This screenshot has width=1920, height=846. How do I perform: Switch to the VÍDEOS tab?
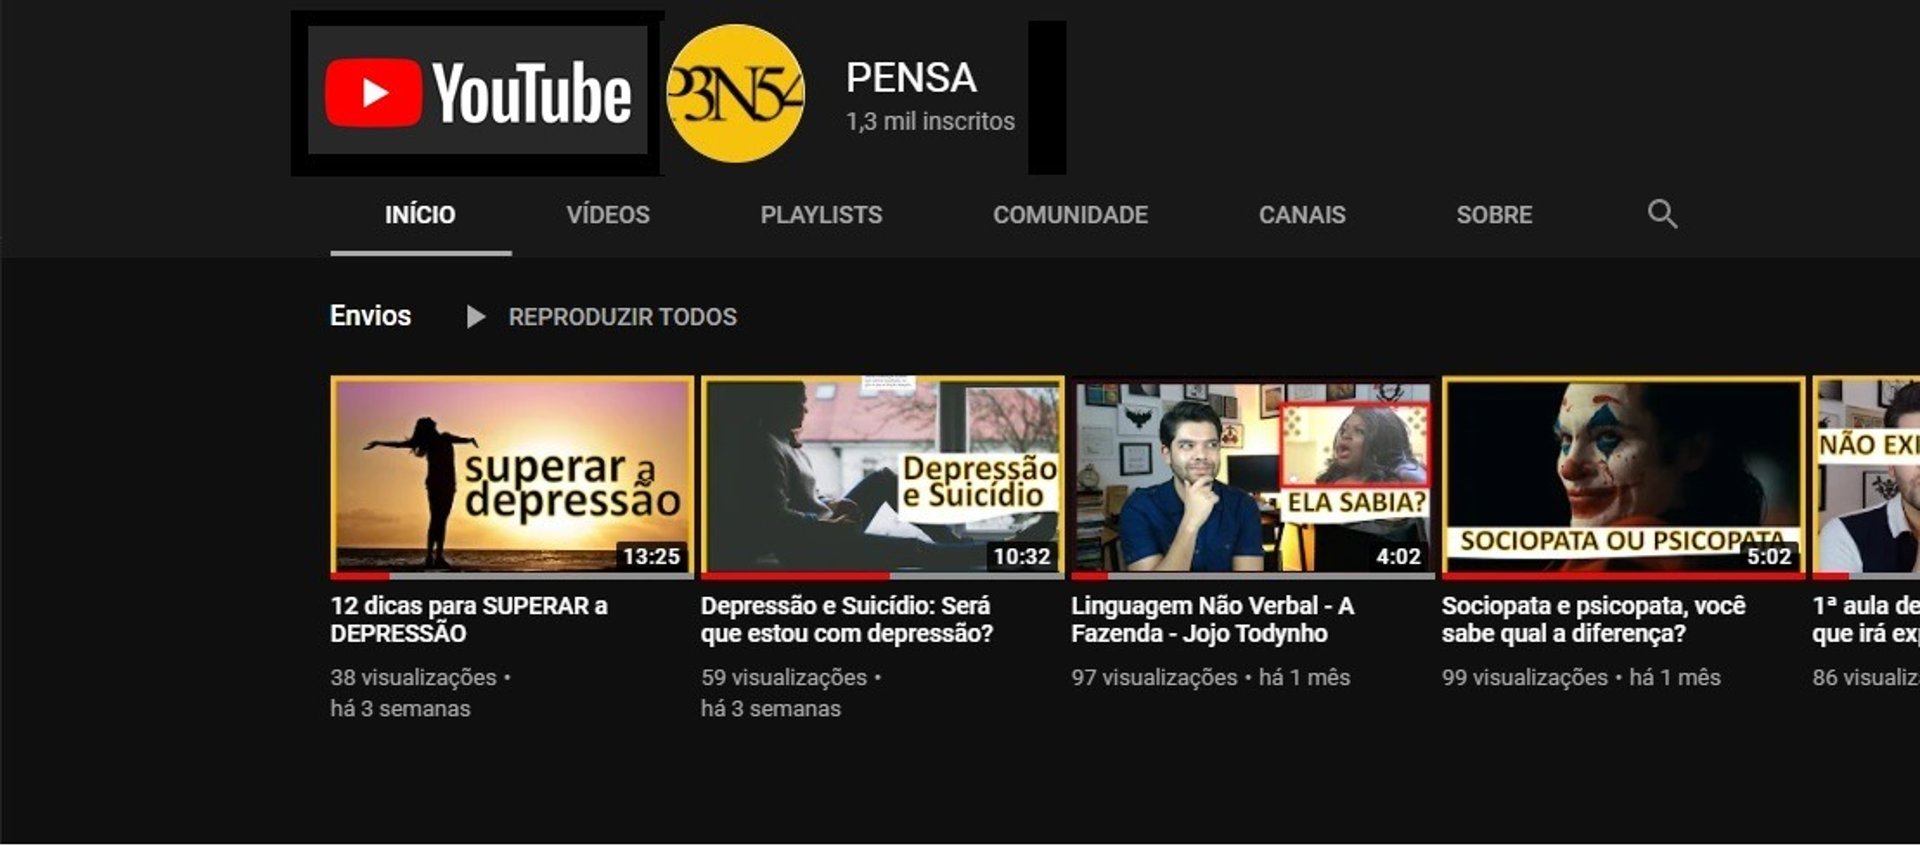coord(608,214)
